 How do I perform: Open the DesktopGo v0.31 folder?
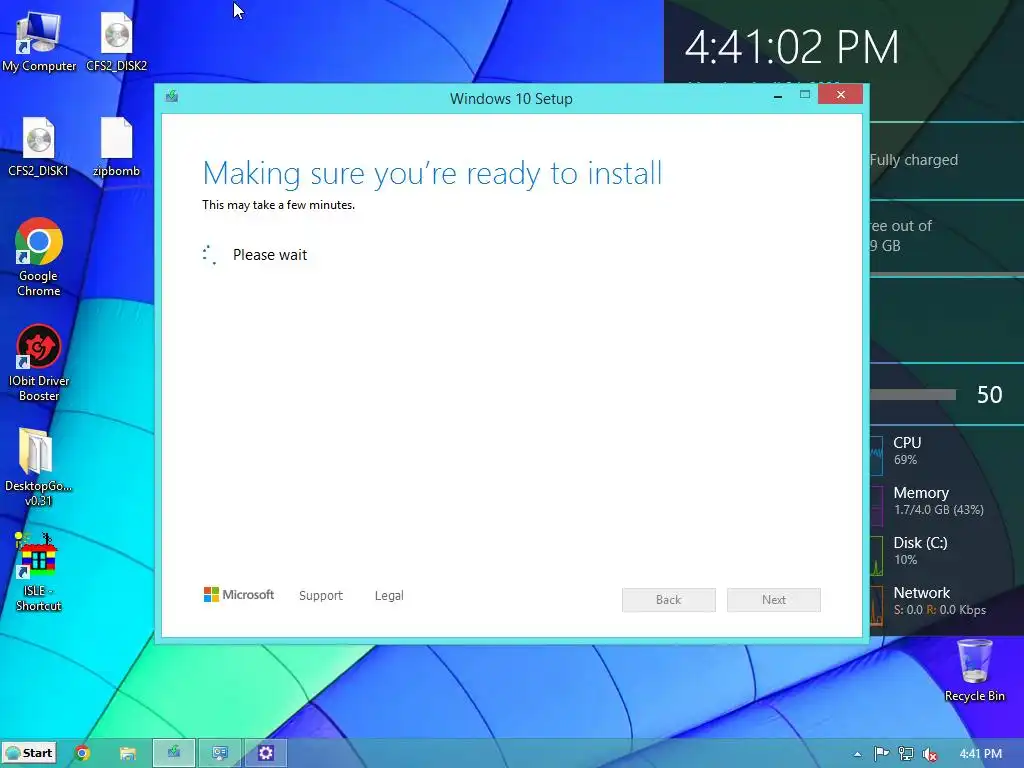click(39, 467)
